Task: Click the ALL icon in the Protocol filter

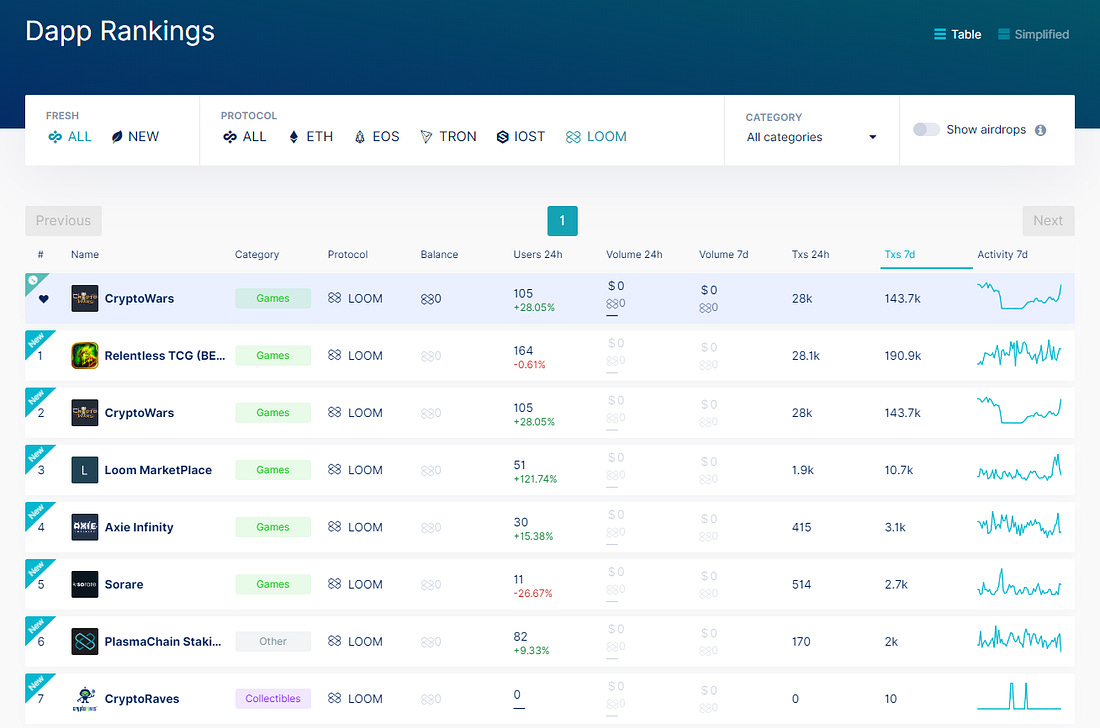Action: pyautogui.click(x=229, y=137)
